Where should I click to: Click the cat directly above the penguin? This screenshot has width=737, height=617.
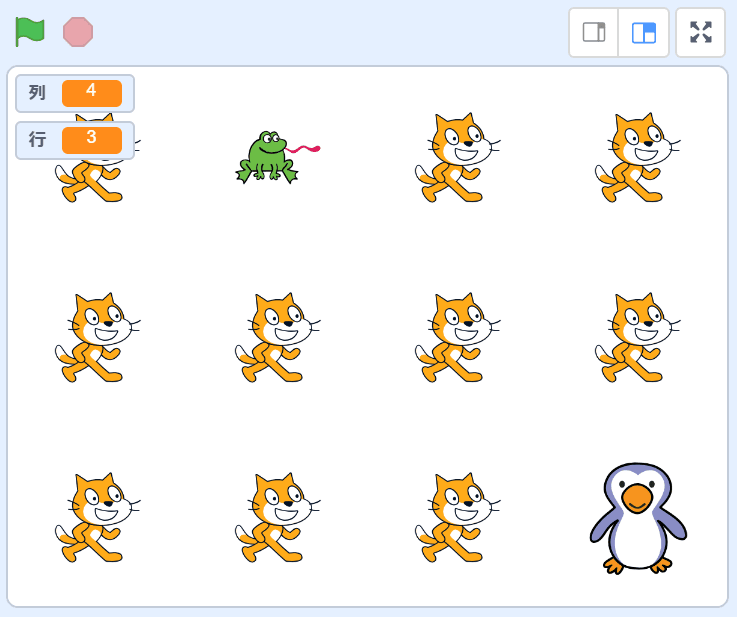(x=637, y=337)
